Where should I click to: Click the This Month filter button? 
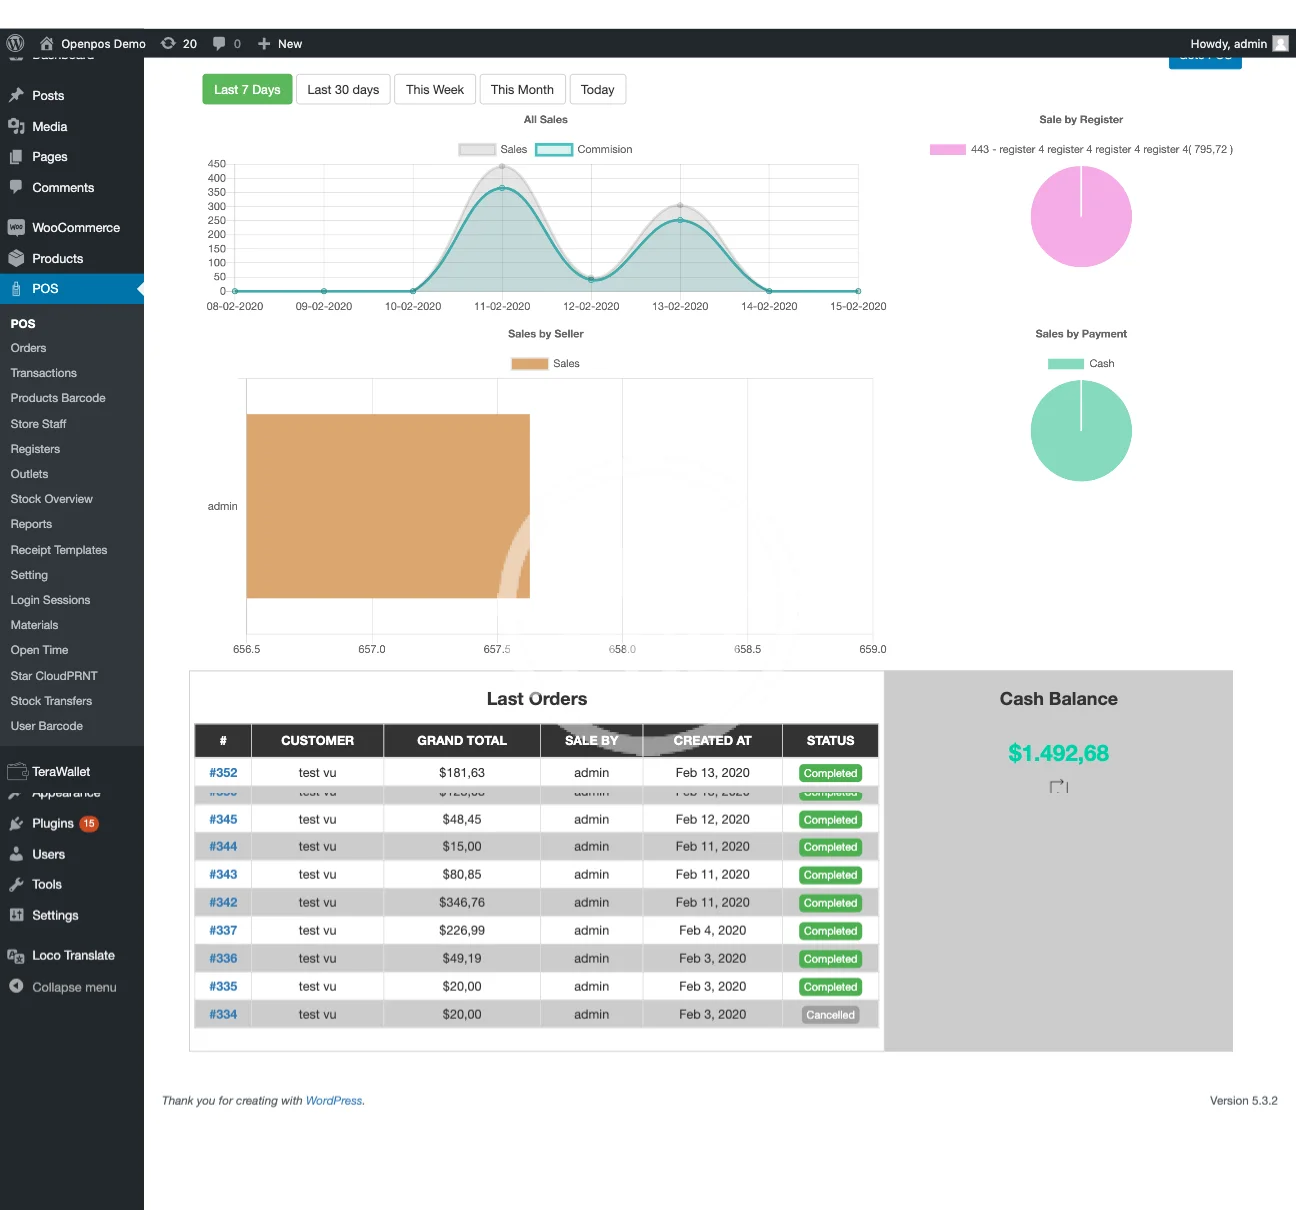coord(522,90)
